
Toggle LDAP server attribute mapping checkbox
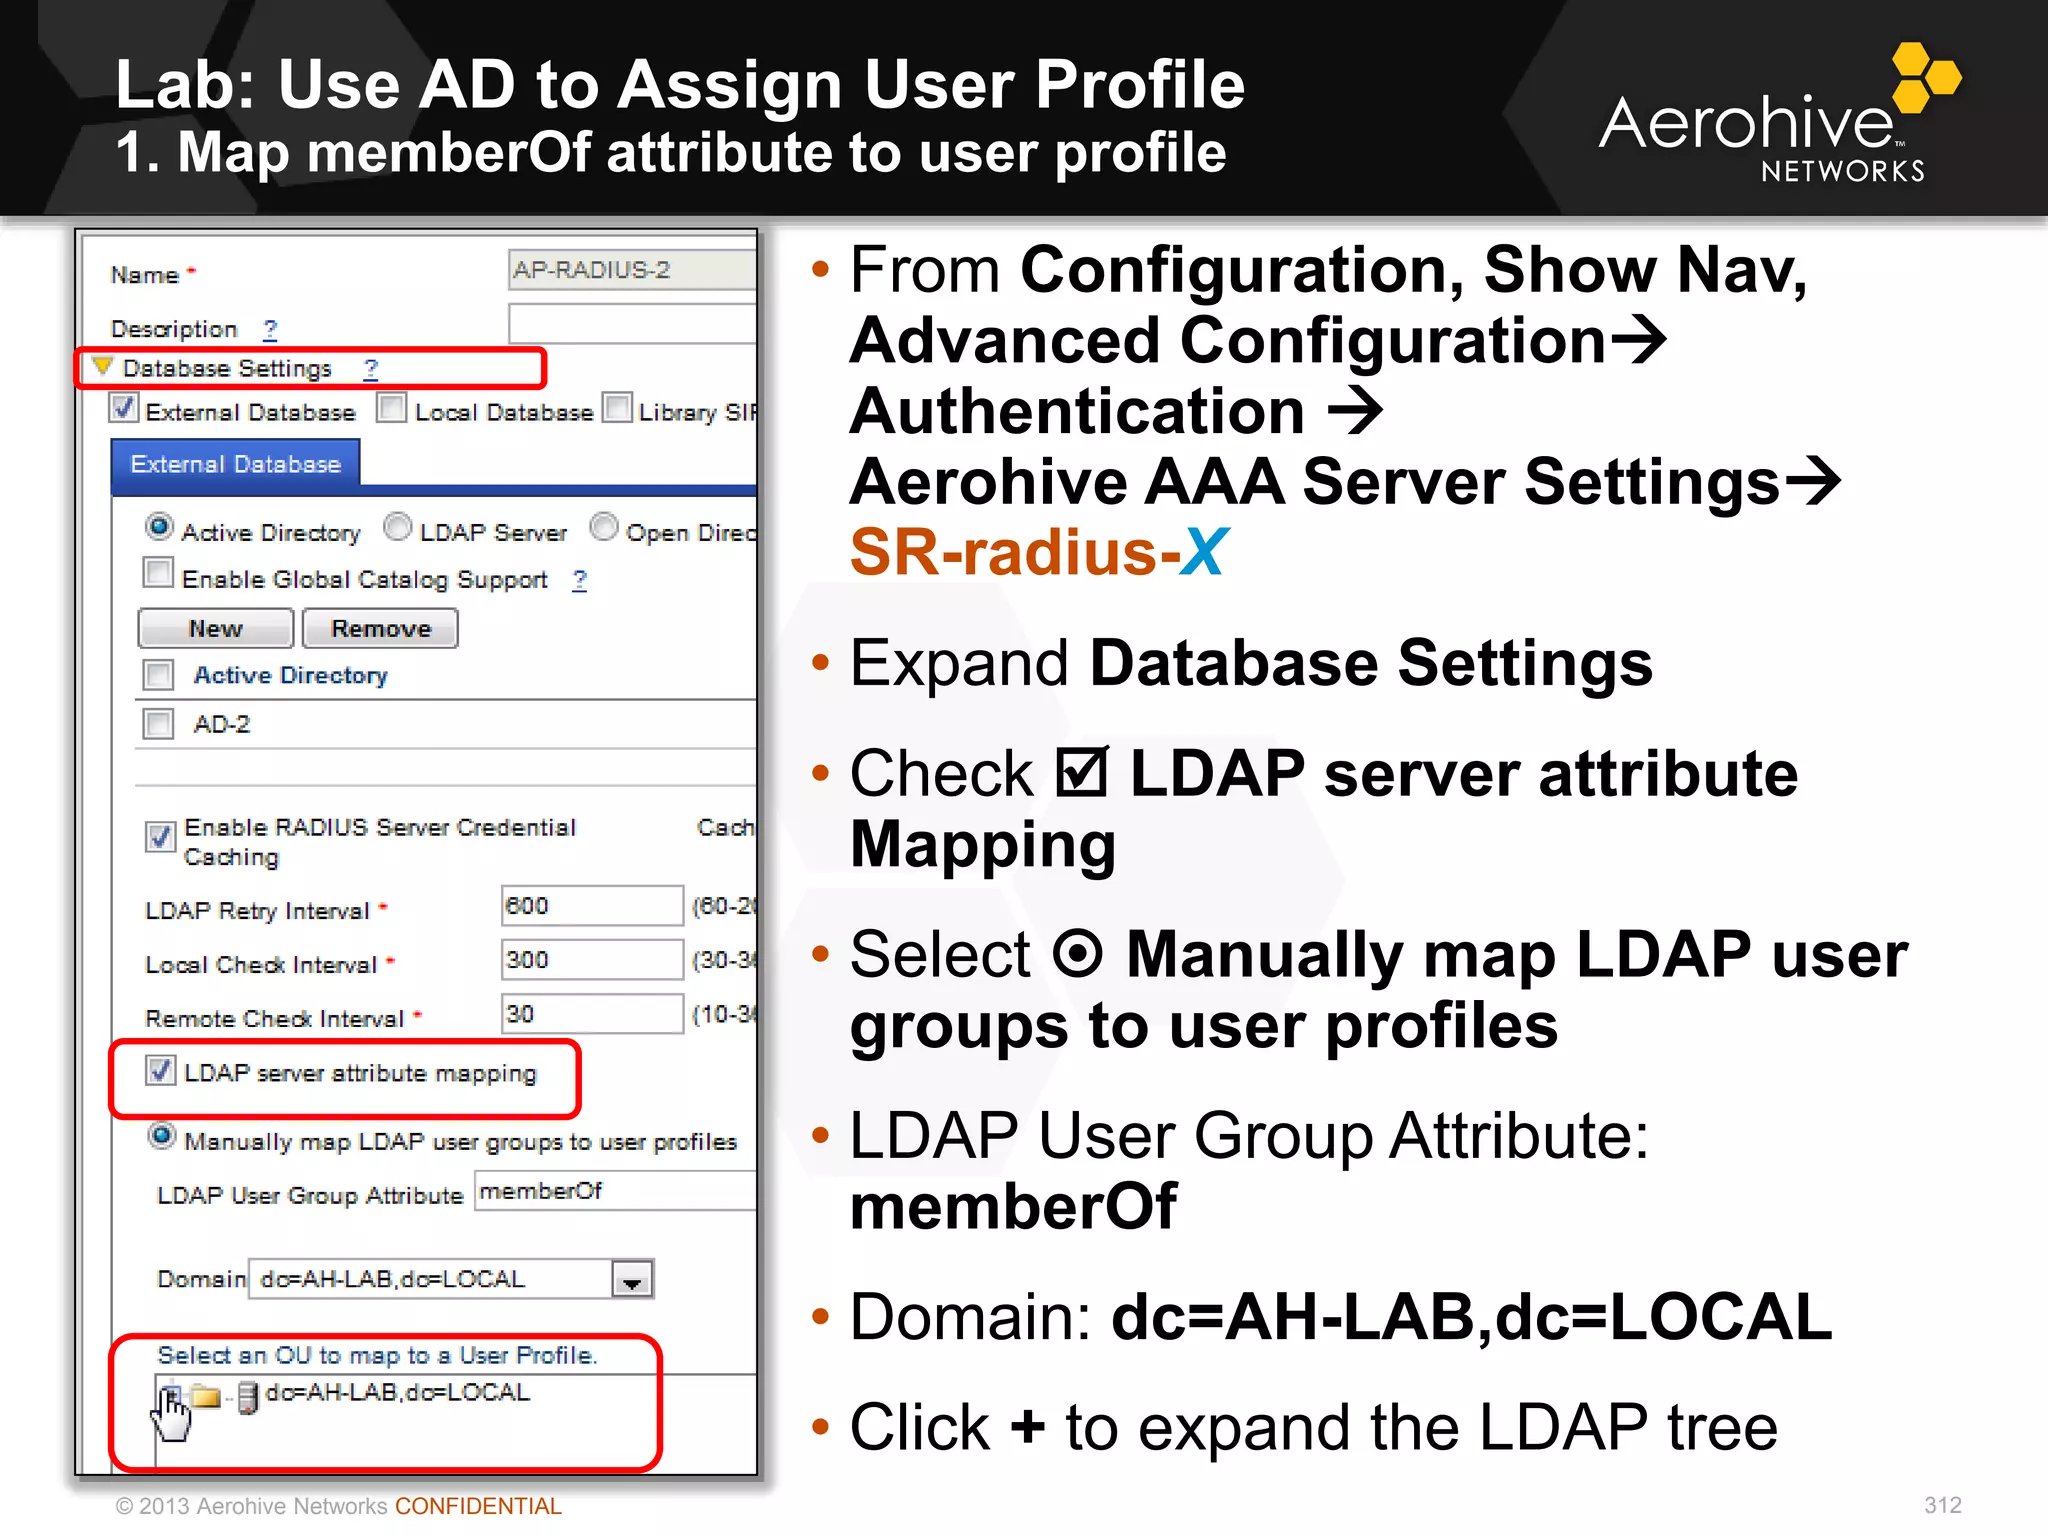(160, 1070)
